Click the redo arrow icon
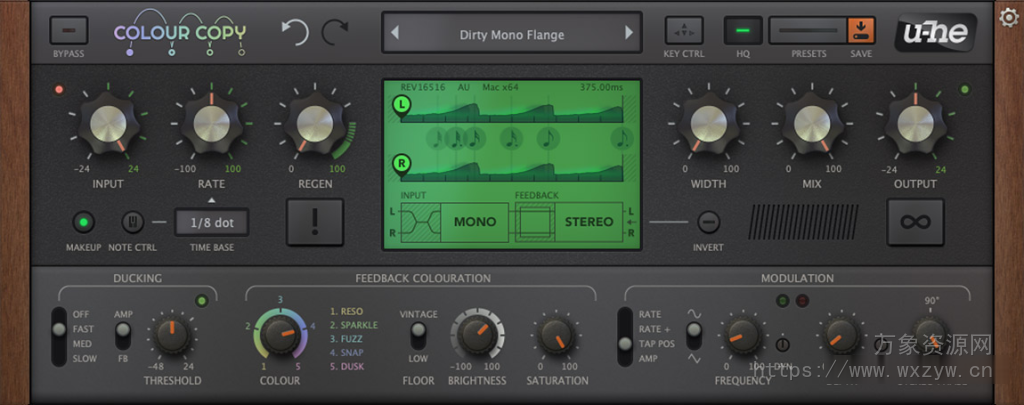The height and width of the screenshot is (405, 1024). pos(335,33)
